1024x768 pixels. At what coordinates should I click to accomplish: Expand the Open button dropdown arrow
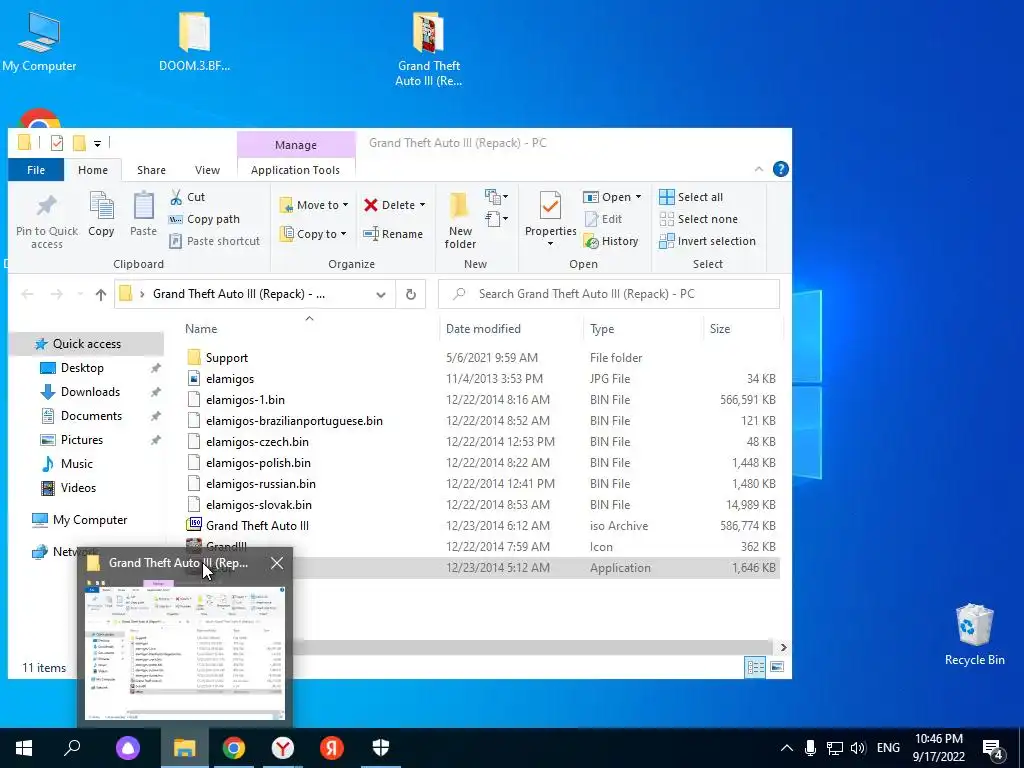pos(638,197)
